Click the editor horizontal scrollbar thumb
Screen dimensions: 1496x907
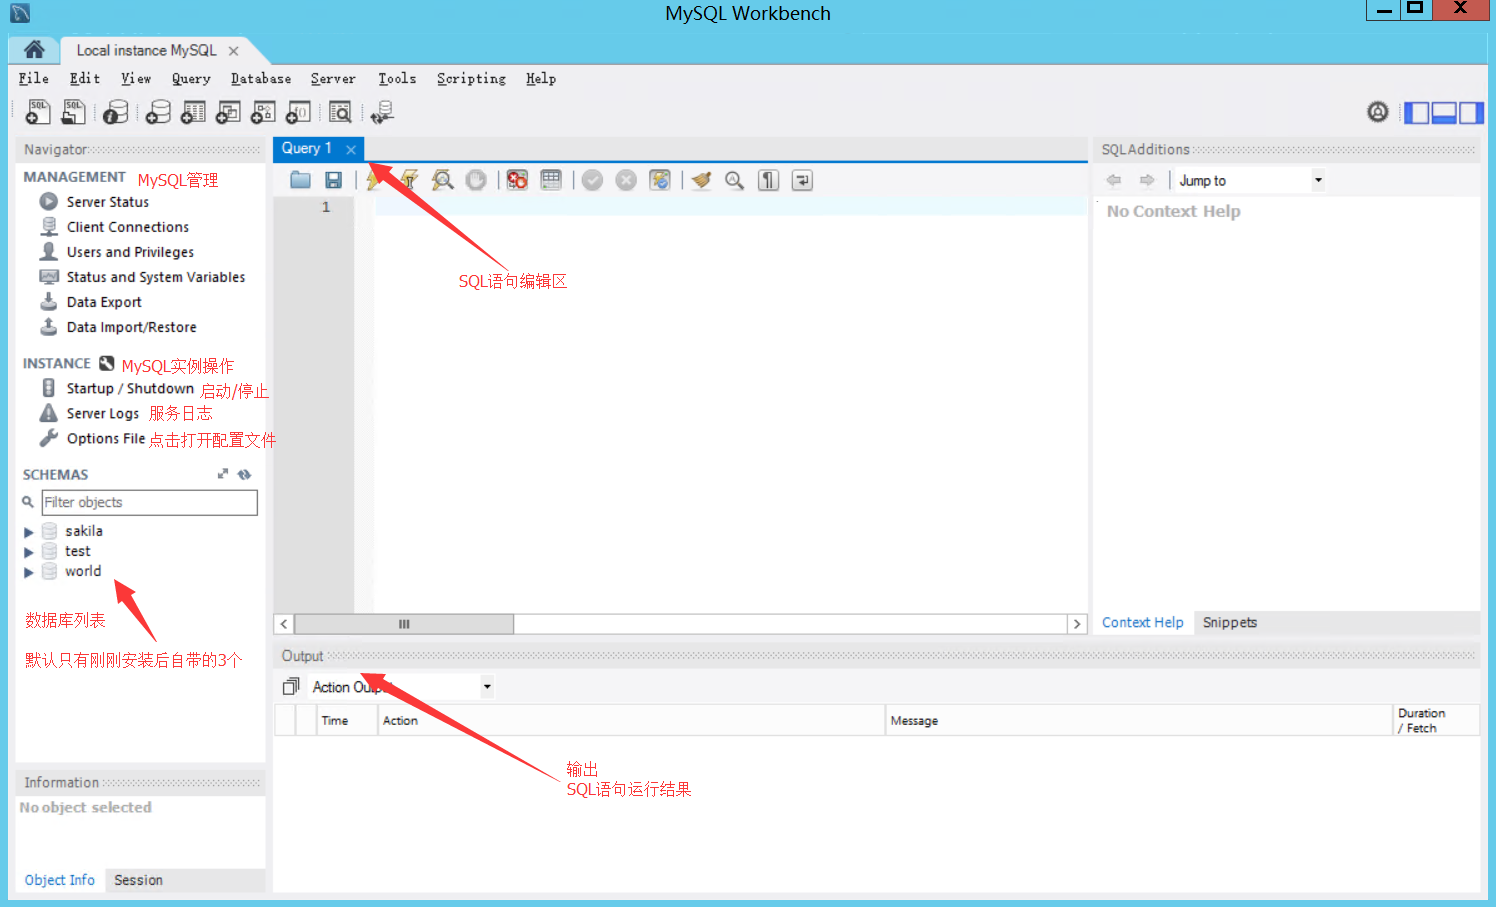click(404, 624)
